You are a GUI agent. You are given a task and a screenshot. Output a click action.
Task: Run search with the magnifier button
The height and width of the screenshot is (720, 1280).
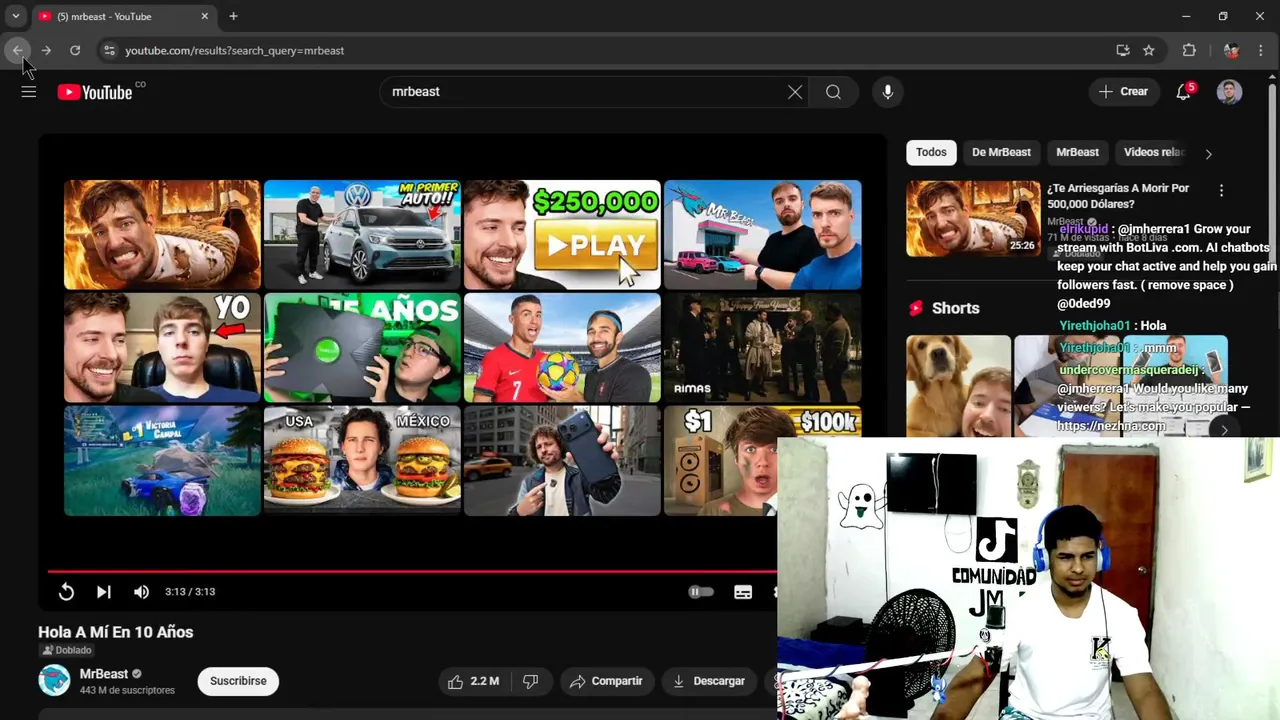click(833, 92)
